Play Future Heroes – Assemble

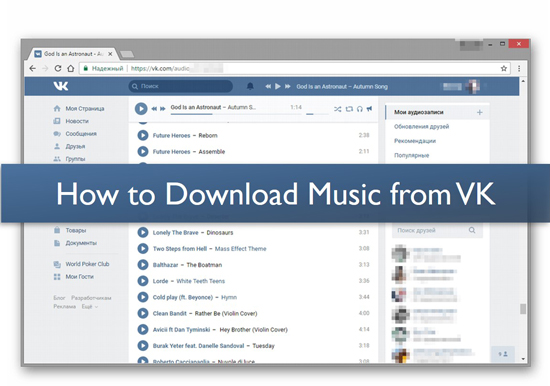click(x=143, y=151)
